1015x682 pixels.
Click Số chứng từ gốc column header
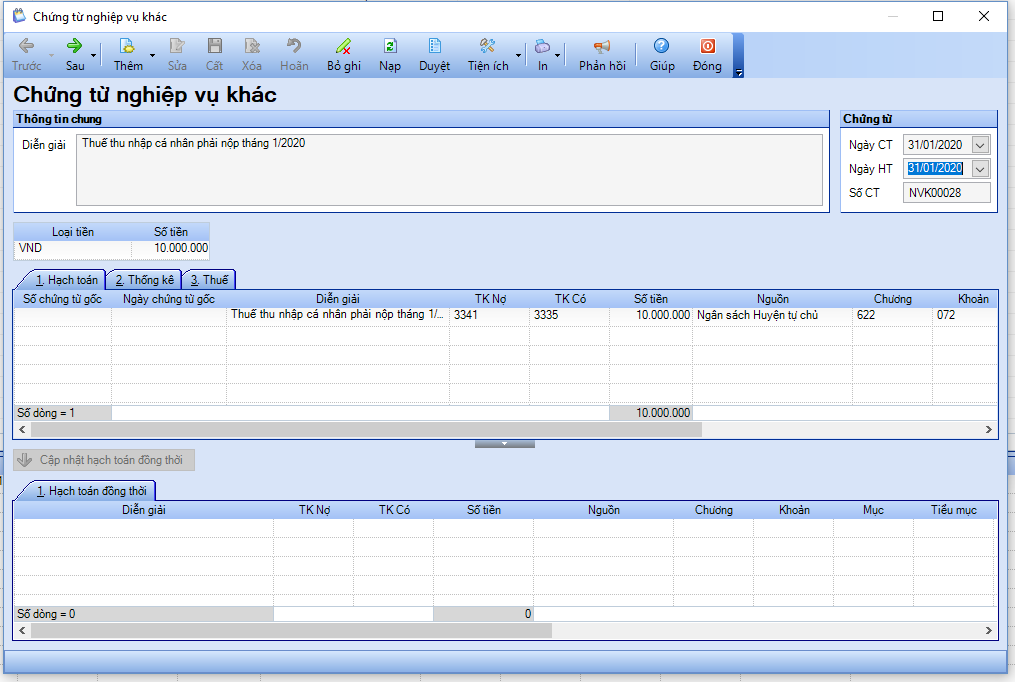click(62, 299)
